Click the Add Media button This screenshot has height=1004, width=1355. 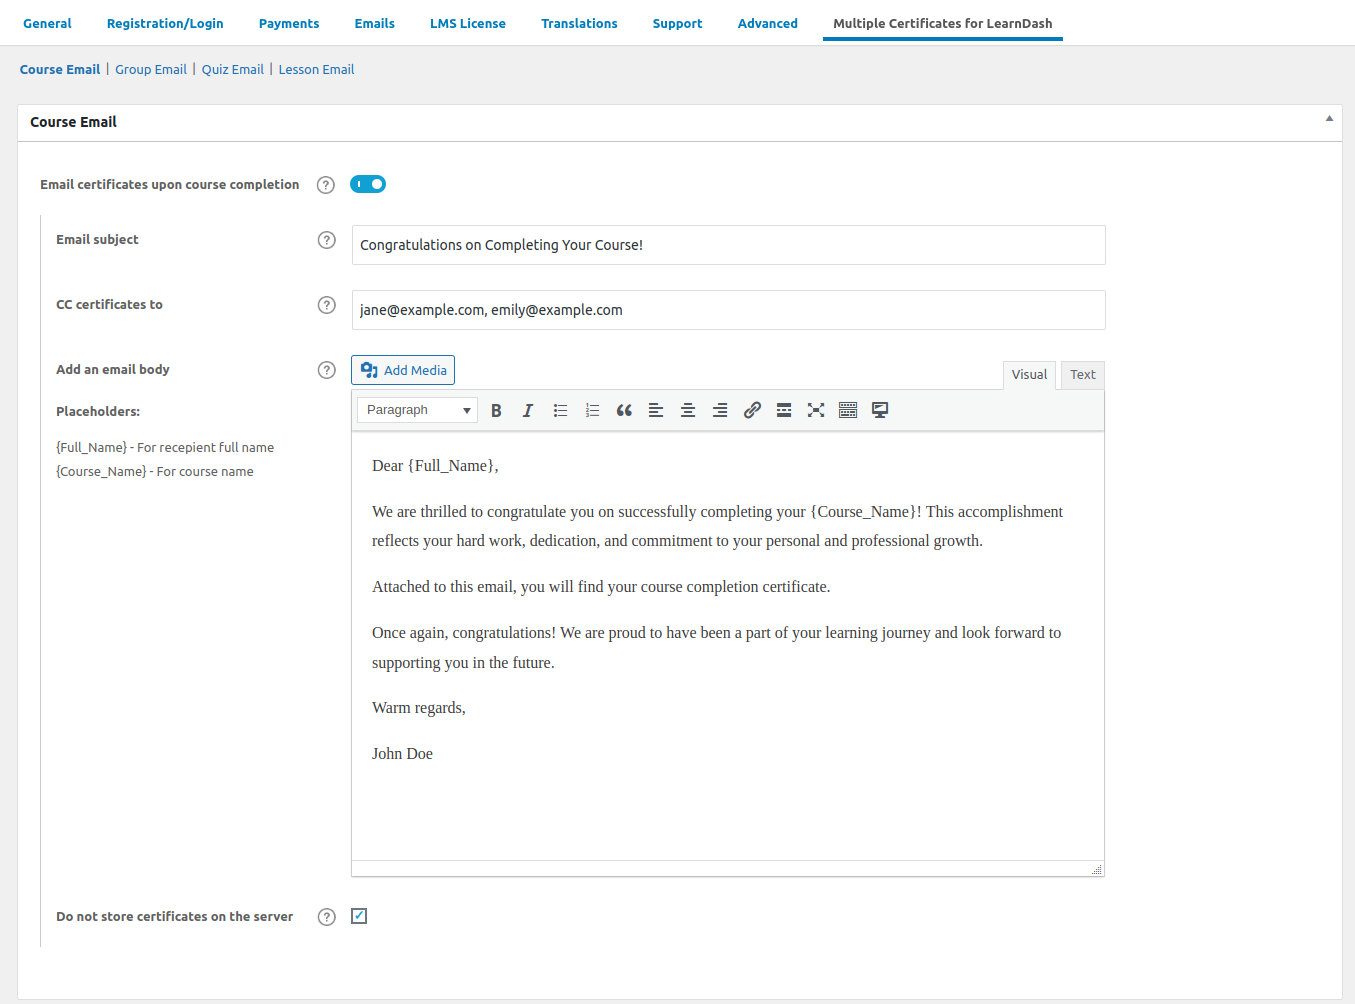[403, 370]
